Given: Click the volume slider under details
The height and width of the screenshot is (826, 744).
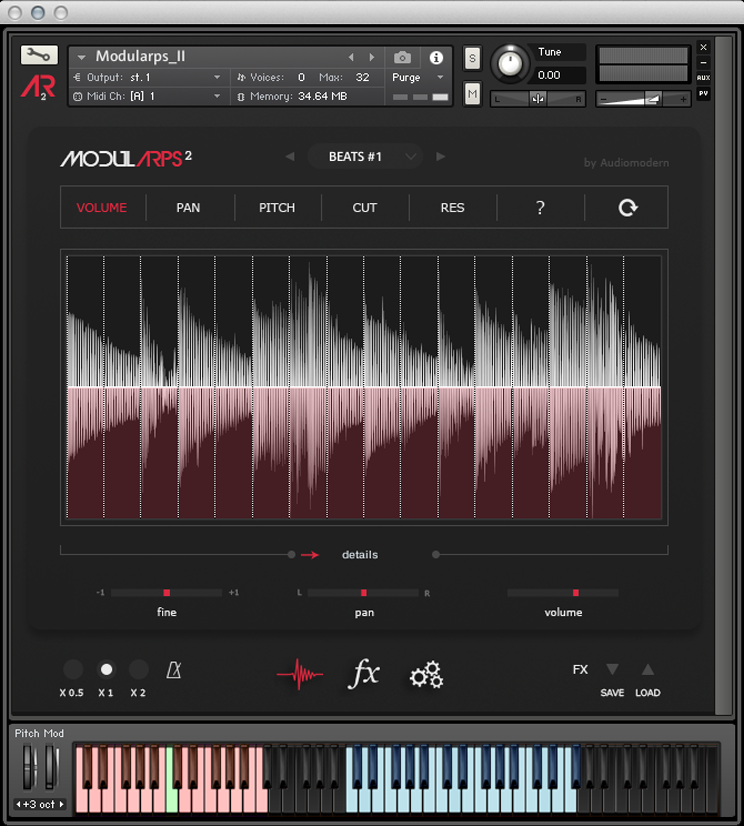Looking at the screenshot, I should 563,593.
